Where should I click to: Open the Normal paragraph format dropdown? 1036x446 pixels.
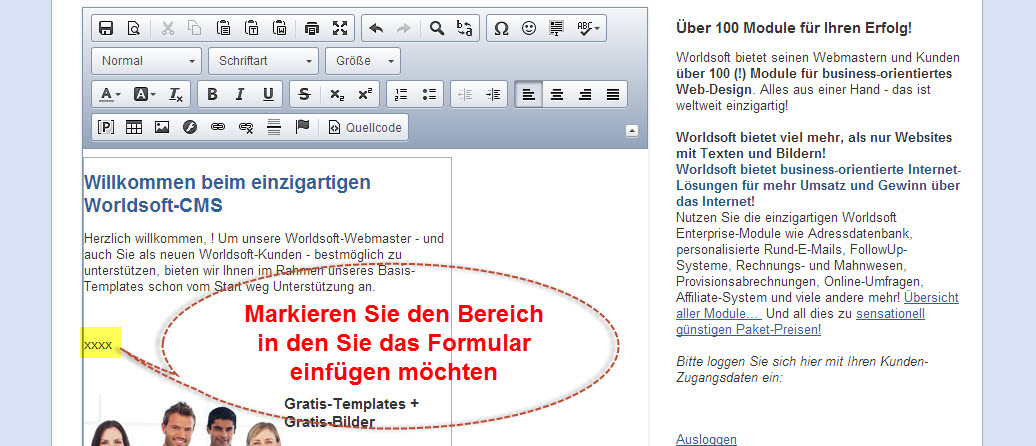pos(147,61)
